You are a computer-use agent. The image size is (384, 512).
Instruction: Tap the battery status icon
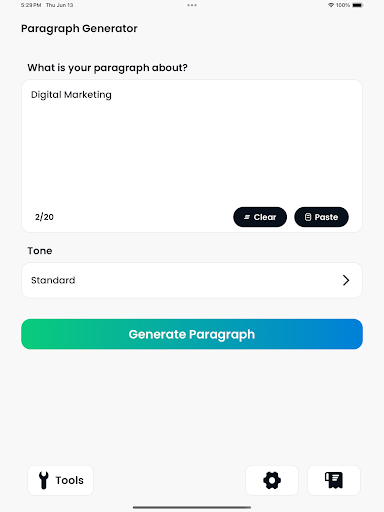(358, 5)
